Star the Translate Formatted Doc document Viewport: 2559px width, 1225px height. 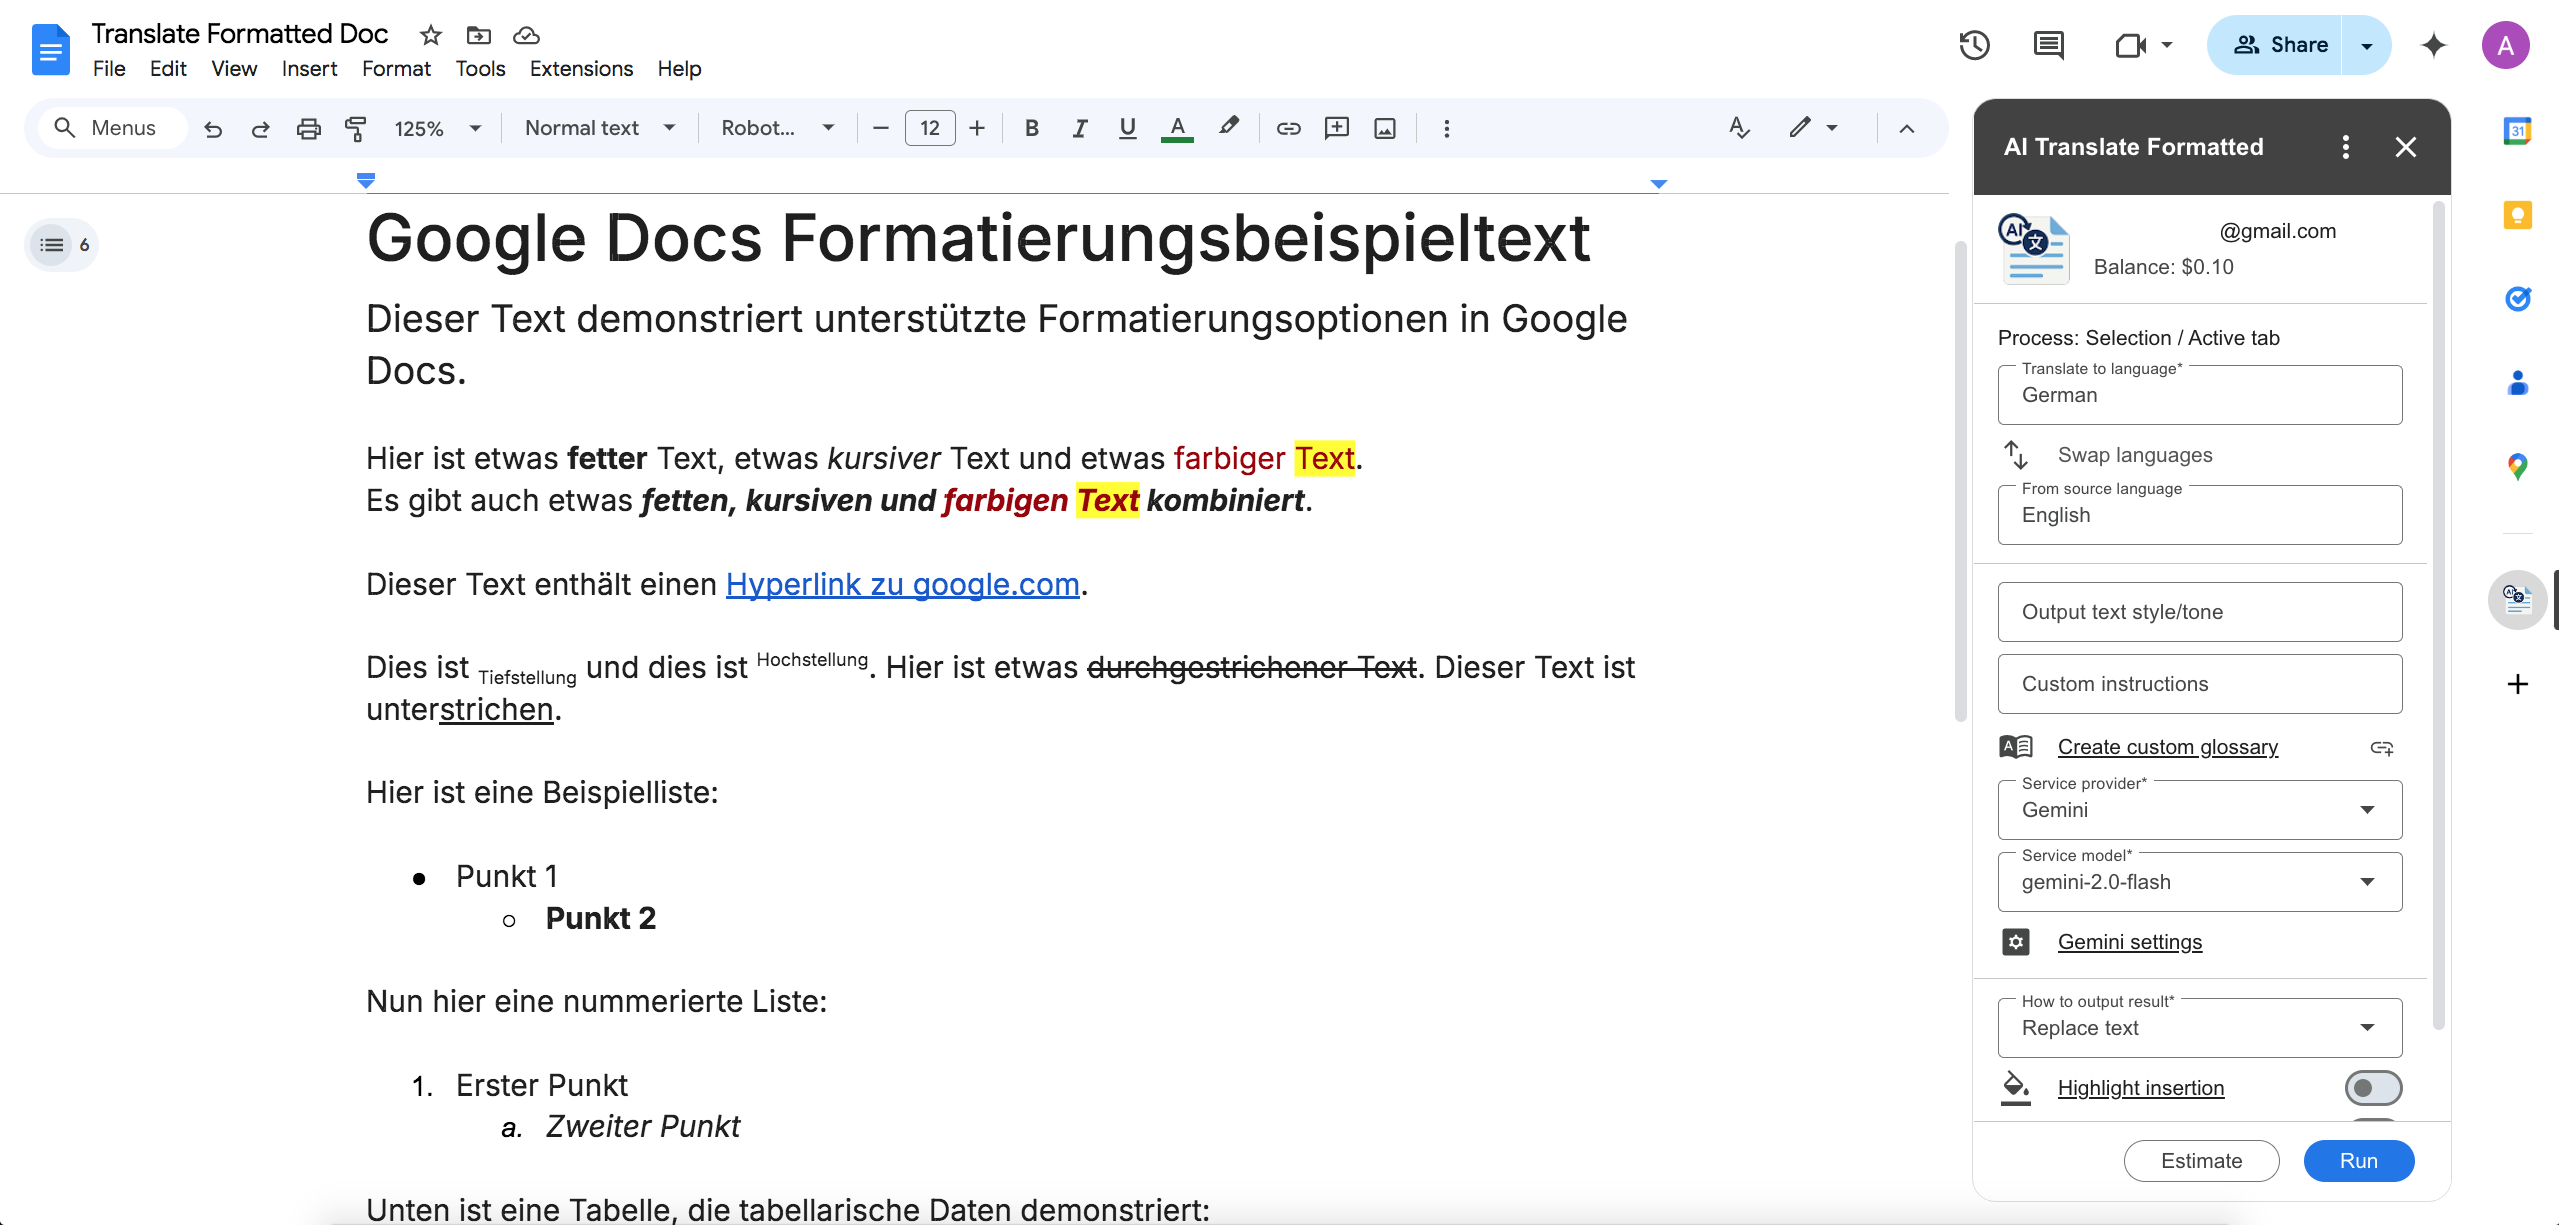tap(431, 35)
